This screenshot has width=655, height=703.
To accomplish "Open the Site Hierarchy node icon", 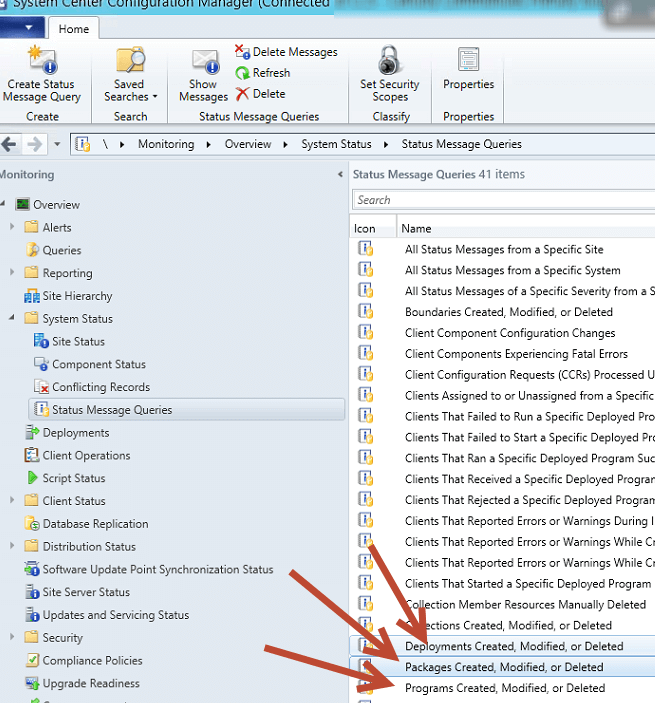I will (32, 296).
